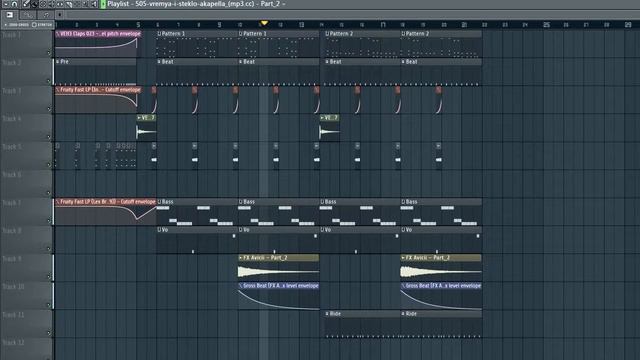Mute Track 7 using its switch
The width and height of the screenshot is (640, 360).
[x=49, y=221]
